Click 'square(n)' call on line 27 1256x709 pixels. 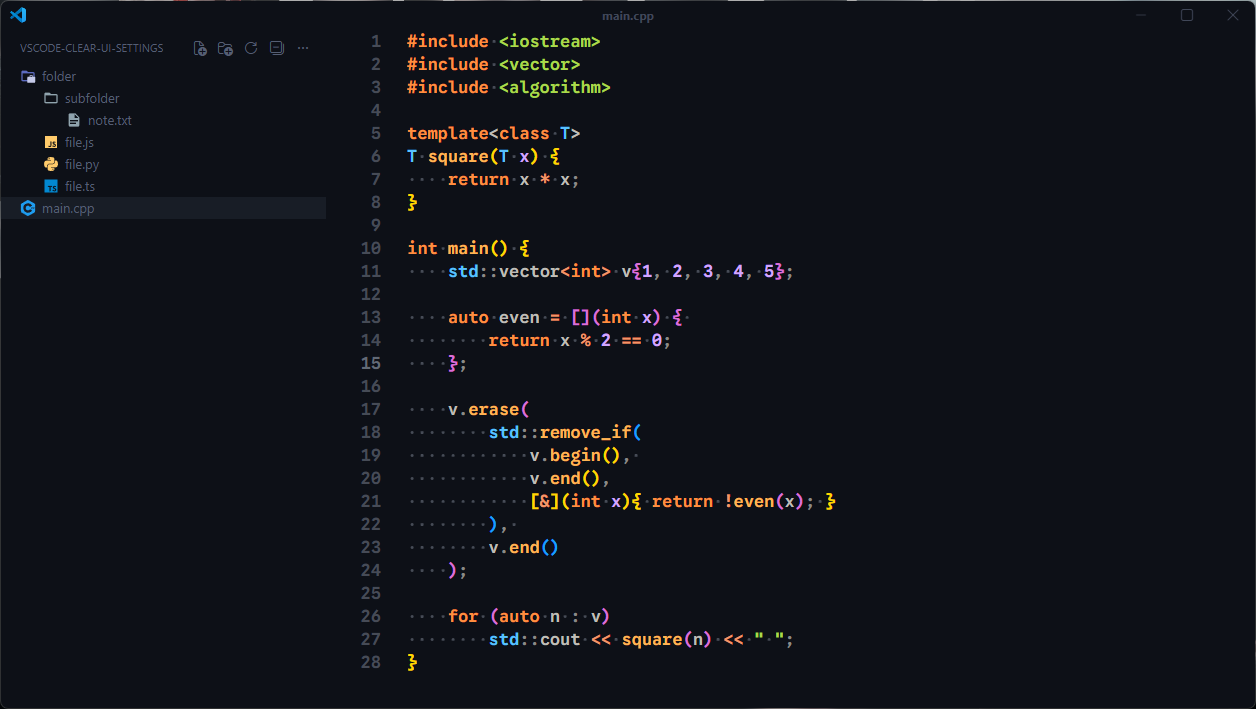(x=667, y=639)
